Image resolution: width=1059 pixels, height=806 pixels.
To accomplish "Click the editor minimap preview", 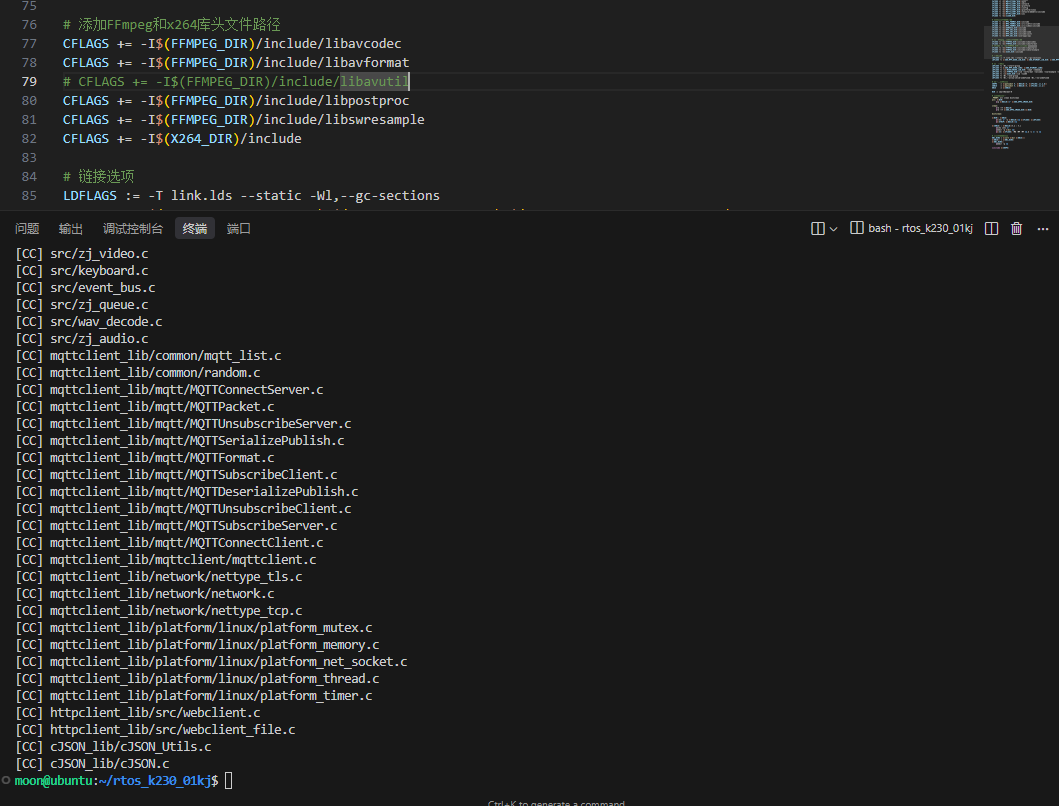I will (1021, 74).
